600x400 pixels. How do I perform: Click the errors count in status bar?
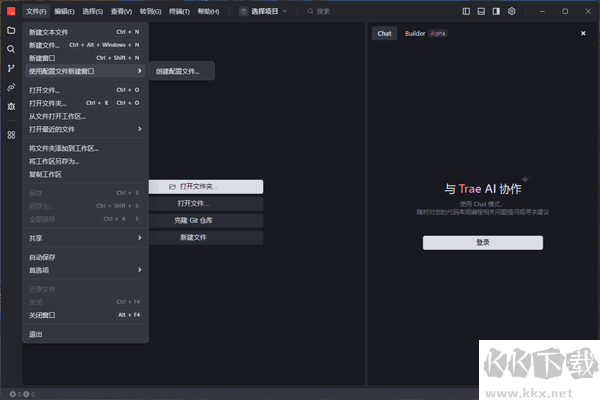pyautogui.click(x=16, y=394)
